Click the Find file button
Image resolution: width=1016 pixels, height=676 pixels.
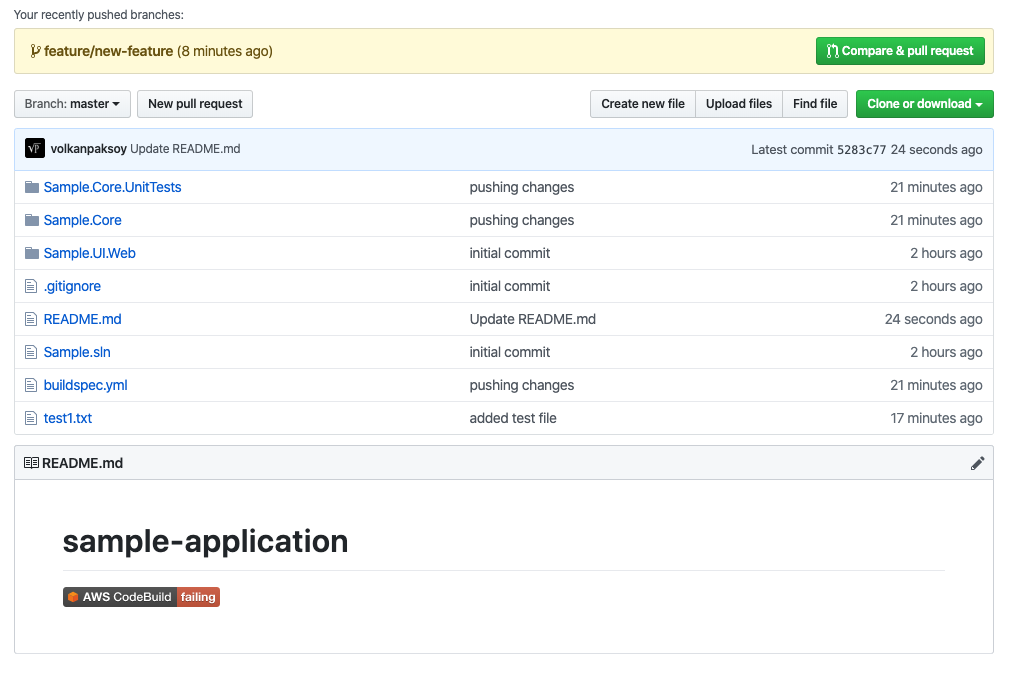[x=815, y=104]
